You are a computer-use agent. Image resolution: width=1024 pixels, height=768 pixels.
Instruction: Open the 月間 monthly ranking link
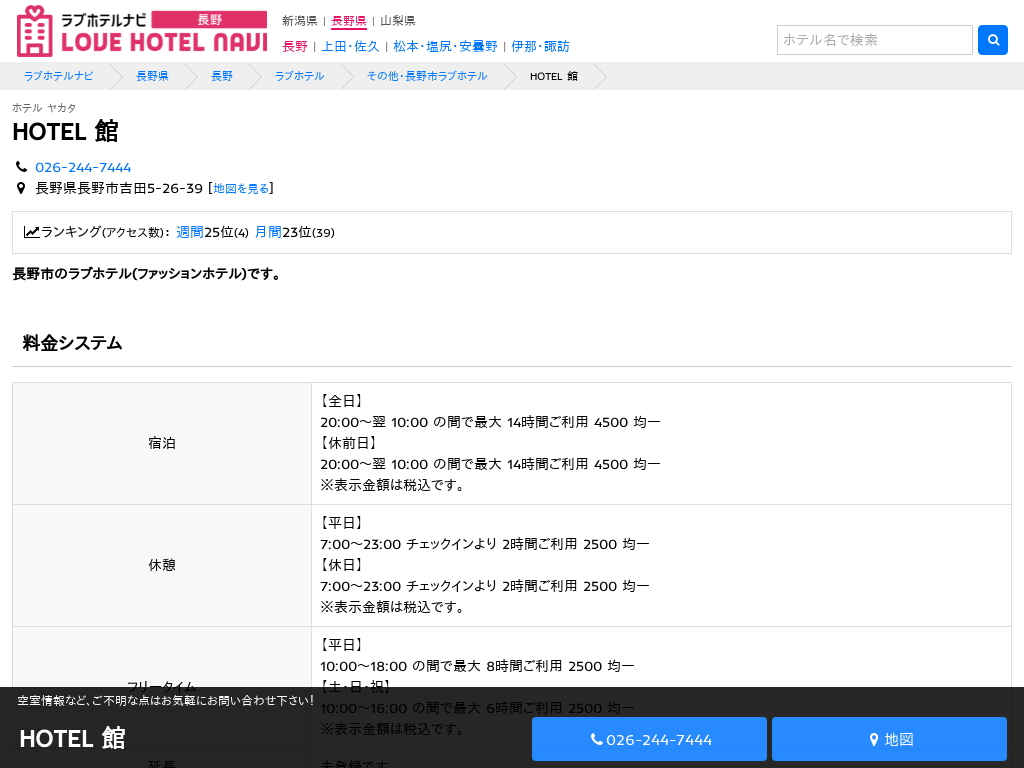(x=268, y=232)
